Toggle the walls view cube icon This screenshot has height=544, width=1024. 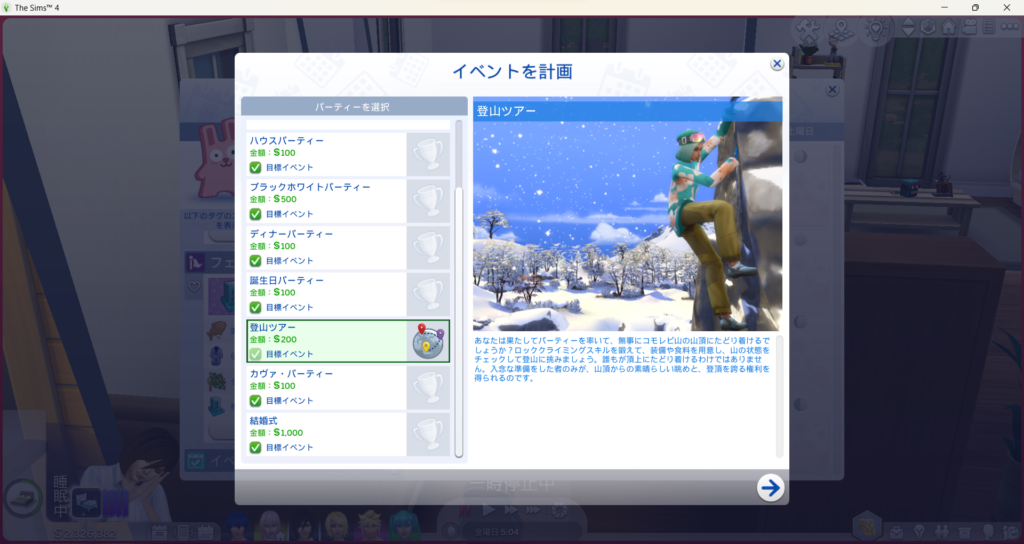(928, 27)
